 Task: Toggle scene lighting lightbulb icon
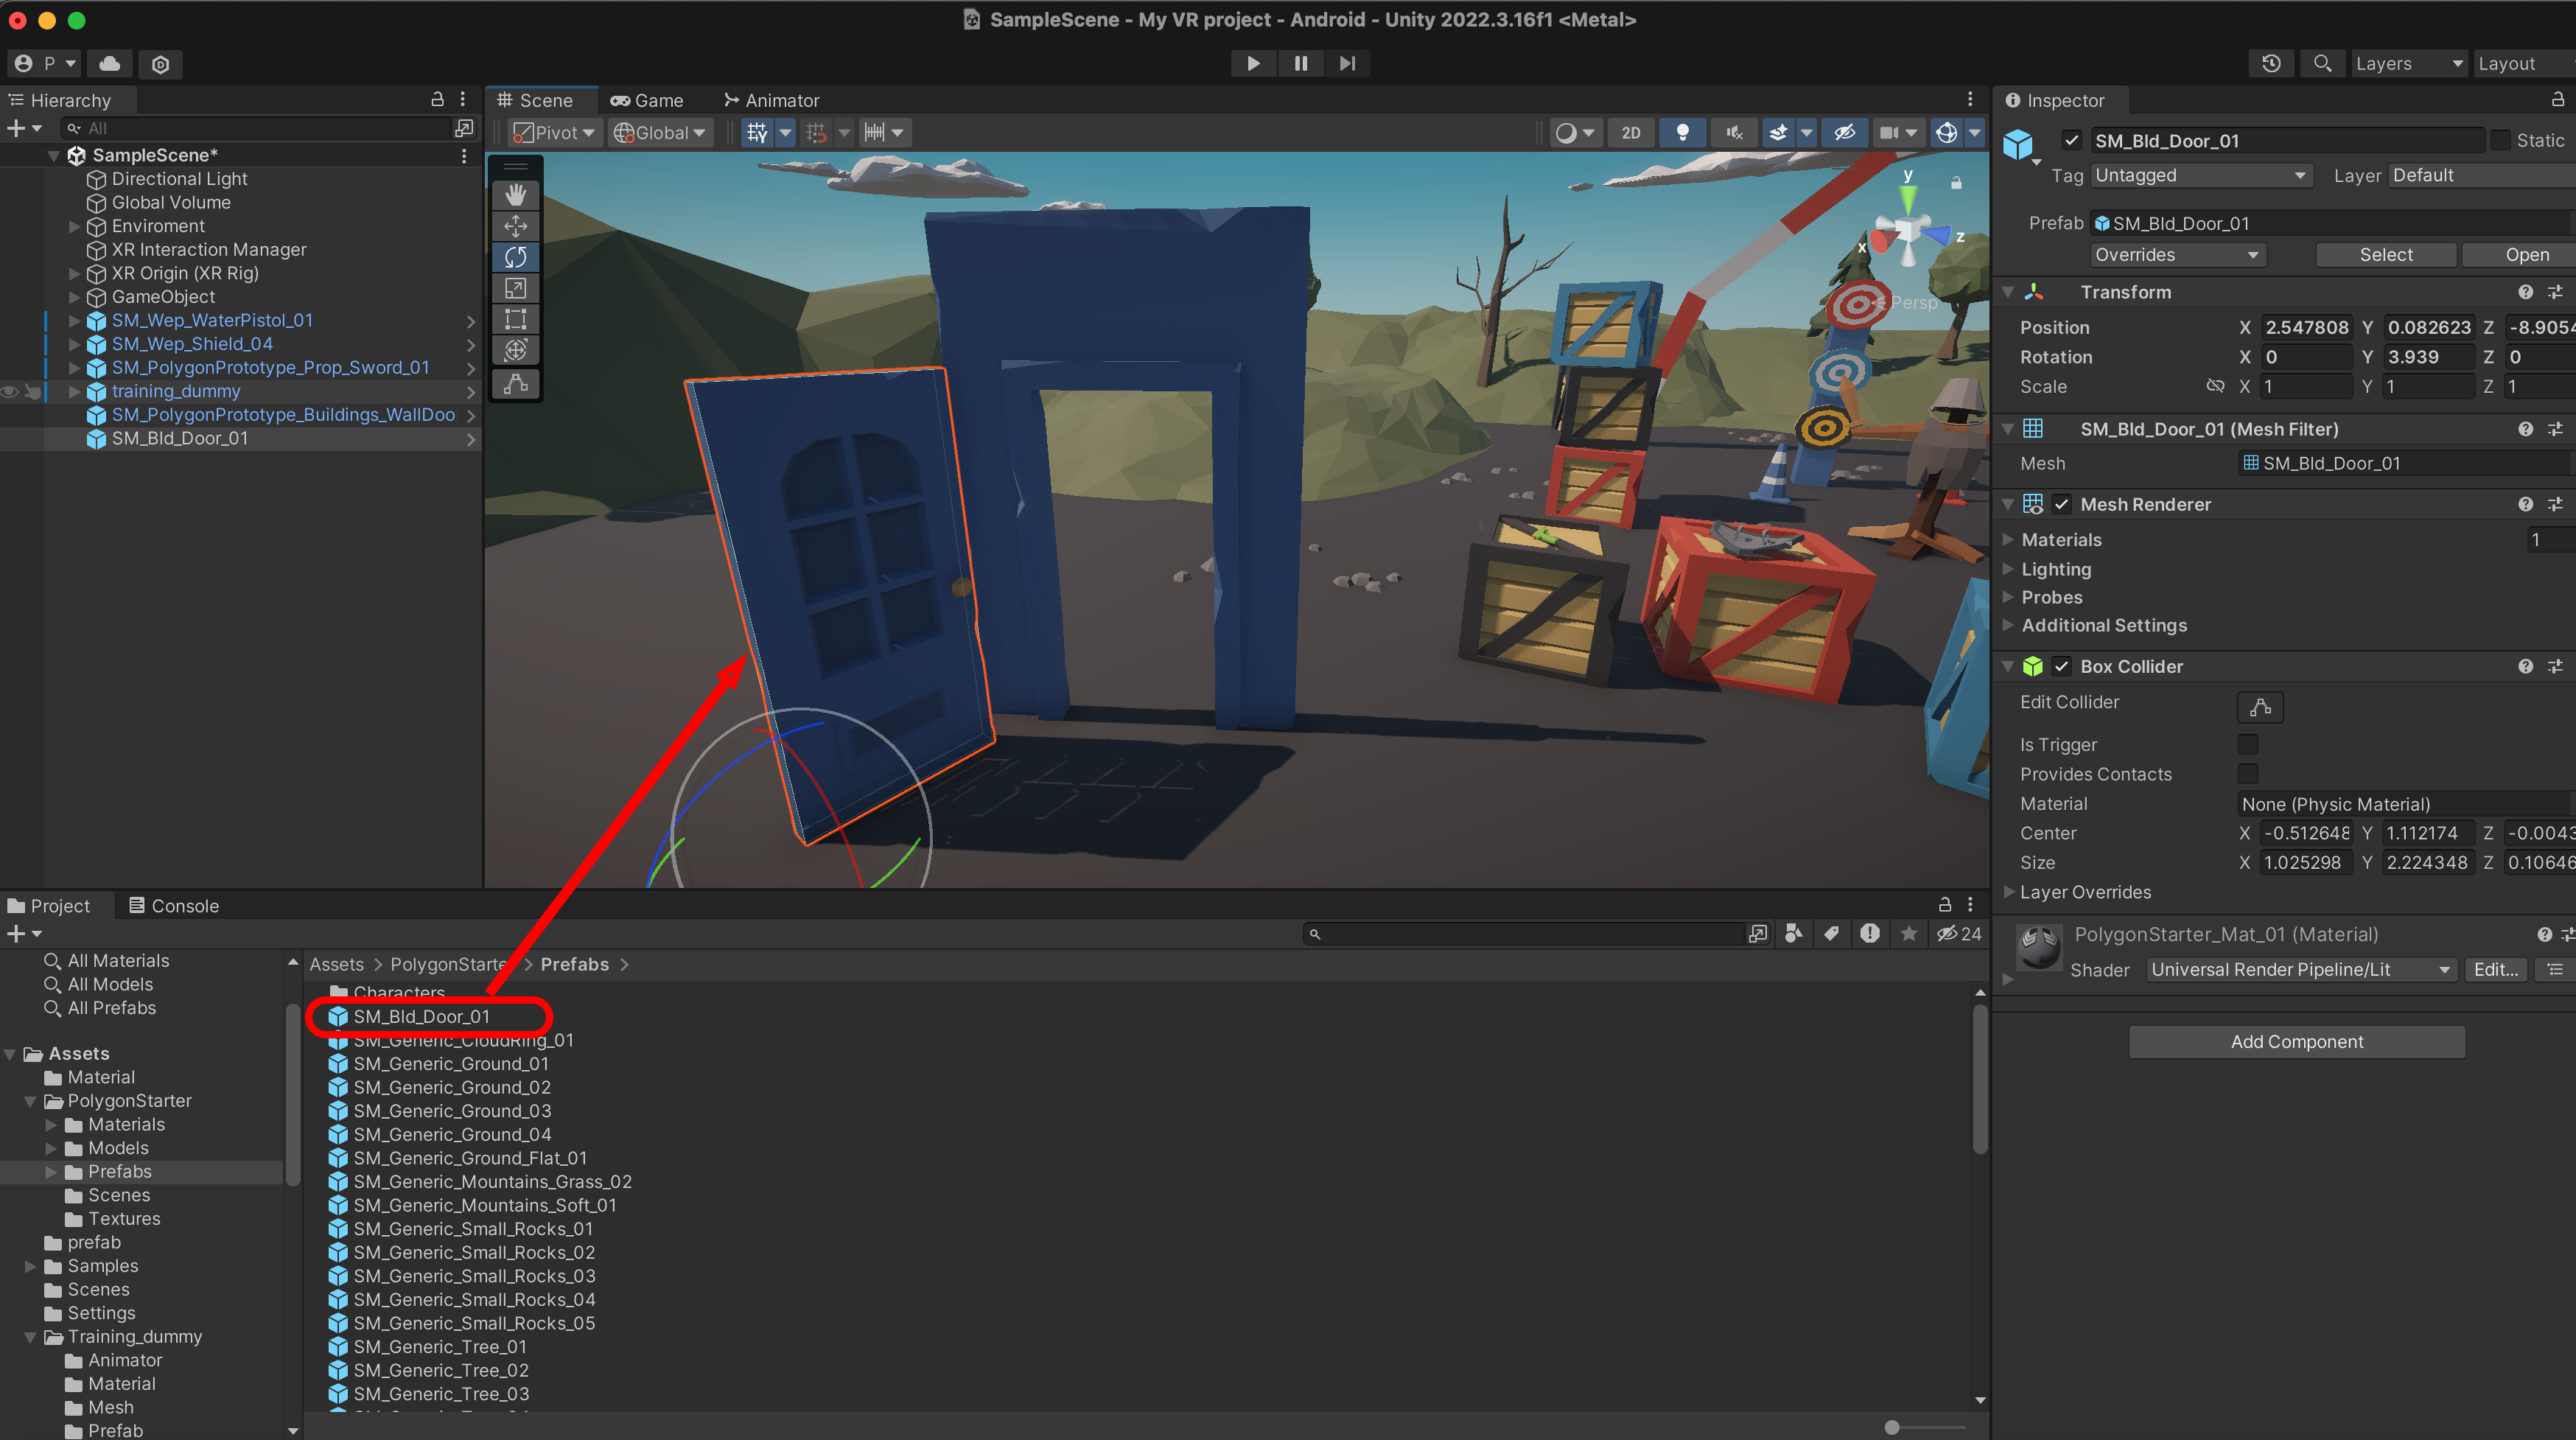pos(1682,132)
